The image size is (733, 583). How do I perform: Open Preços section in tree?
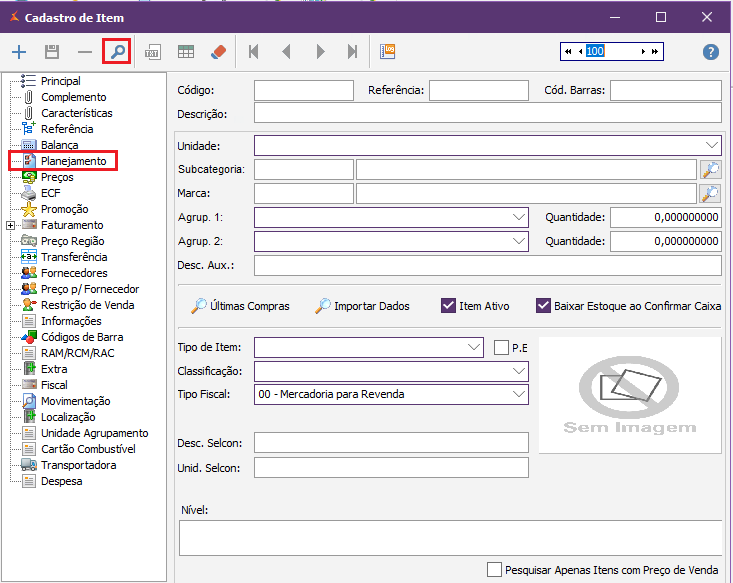tap(57, 177)
